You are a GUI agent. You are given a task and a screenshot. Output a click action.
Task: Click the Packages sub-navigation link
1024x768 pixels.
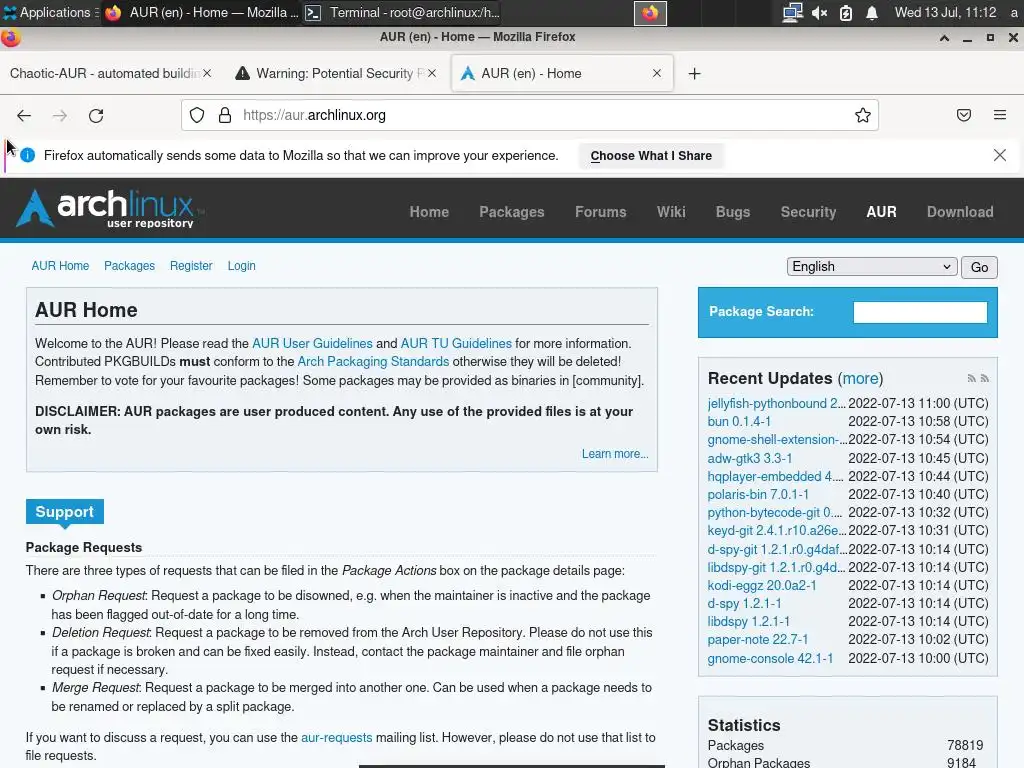point(129,266)
